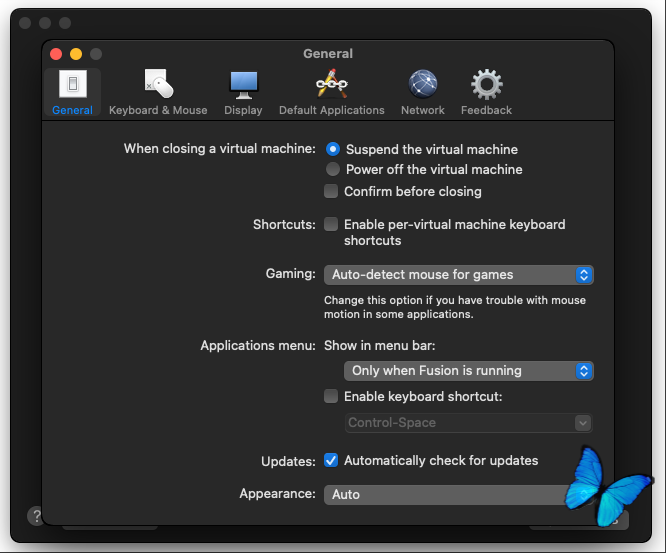Open the Gaming mouse detection dropdown
Screen dimensions: 666x553
click(459, 275)
